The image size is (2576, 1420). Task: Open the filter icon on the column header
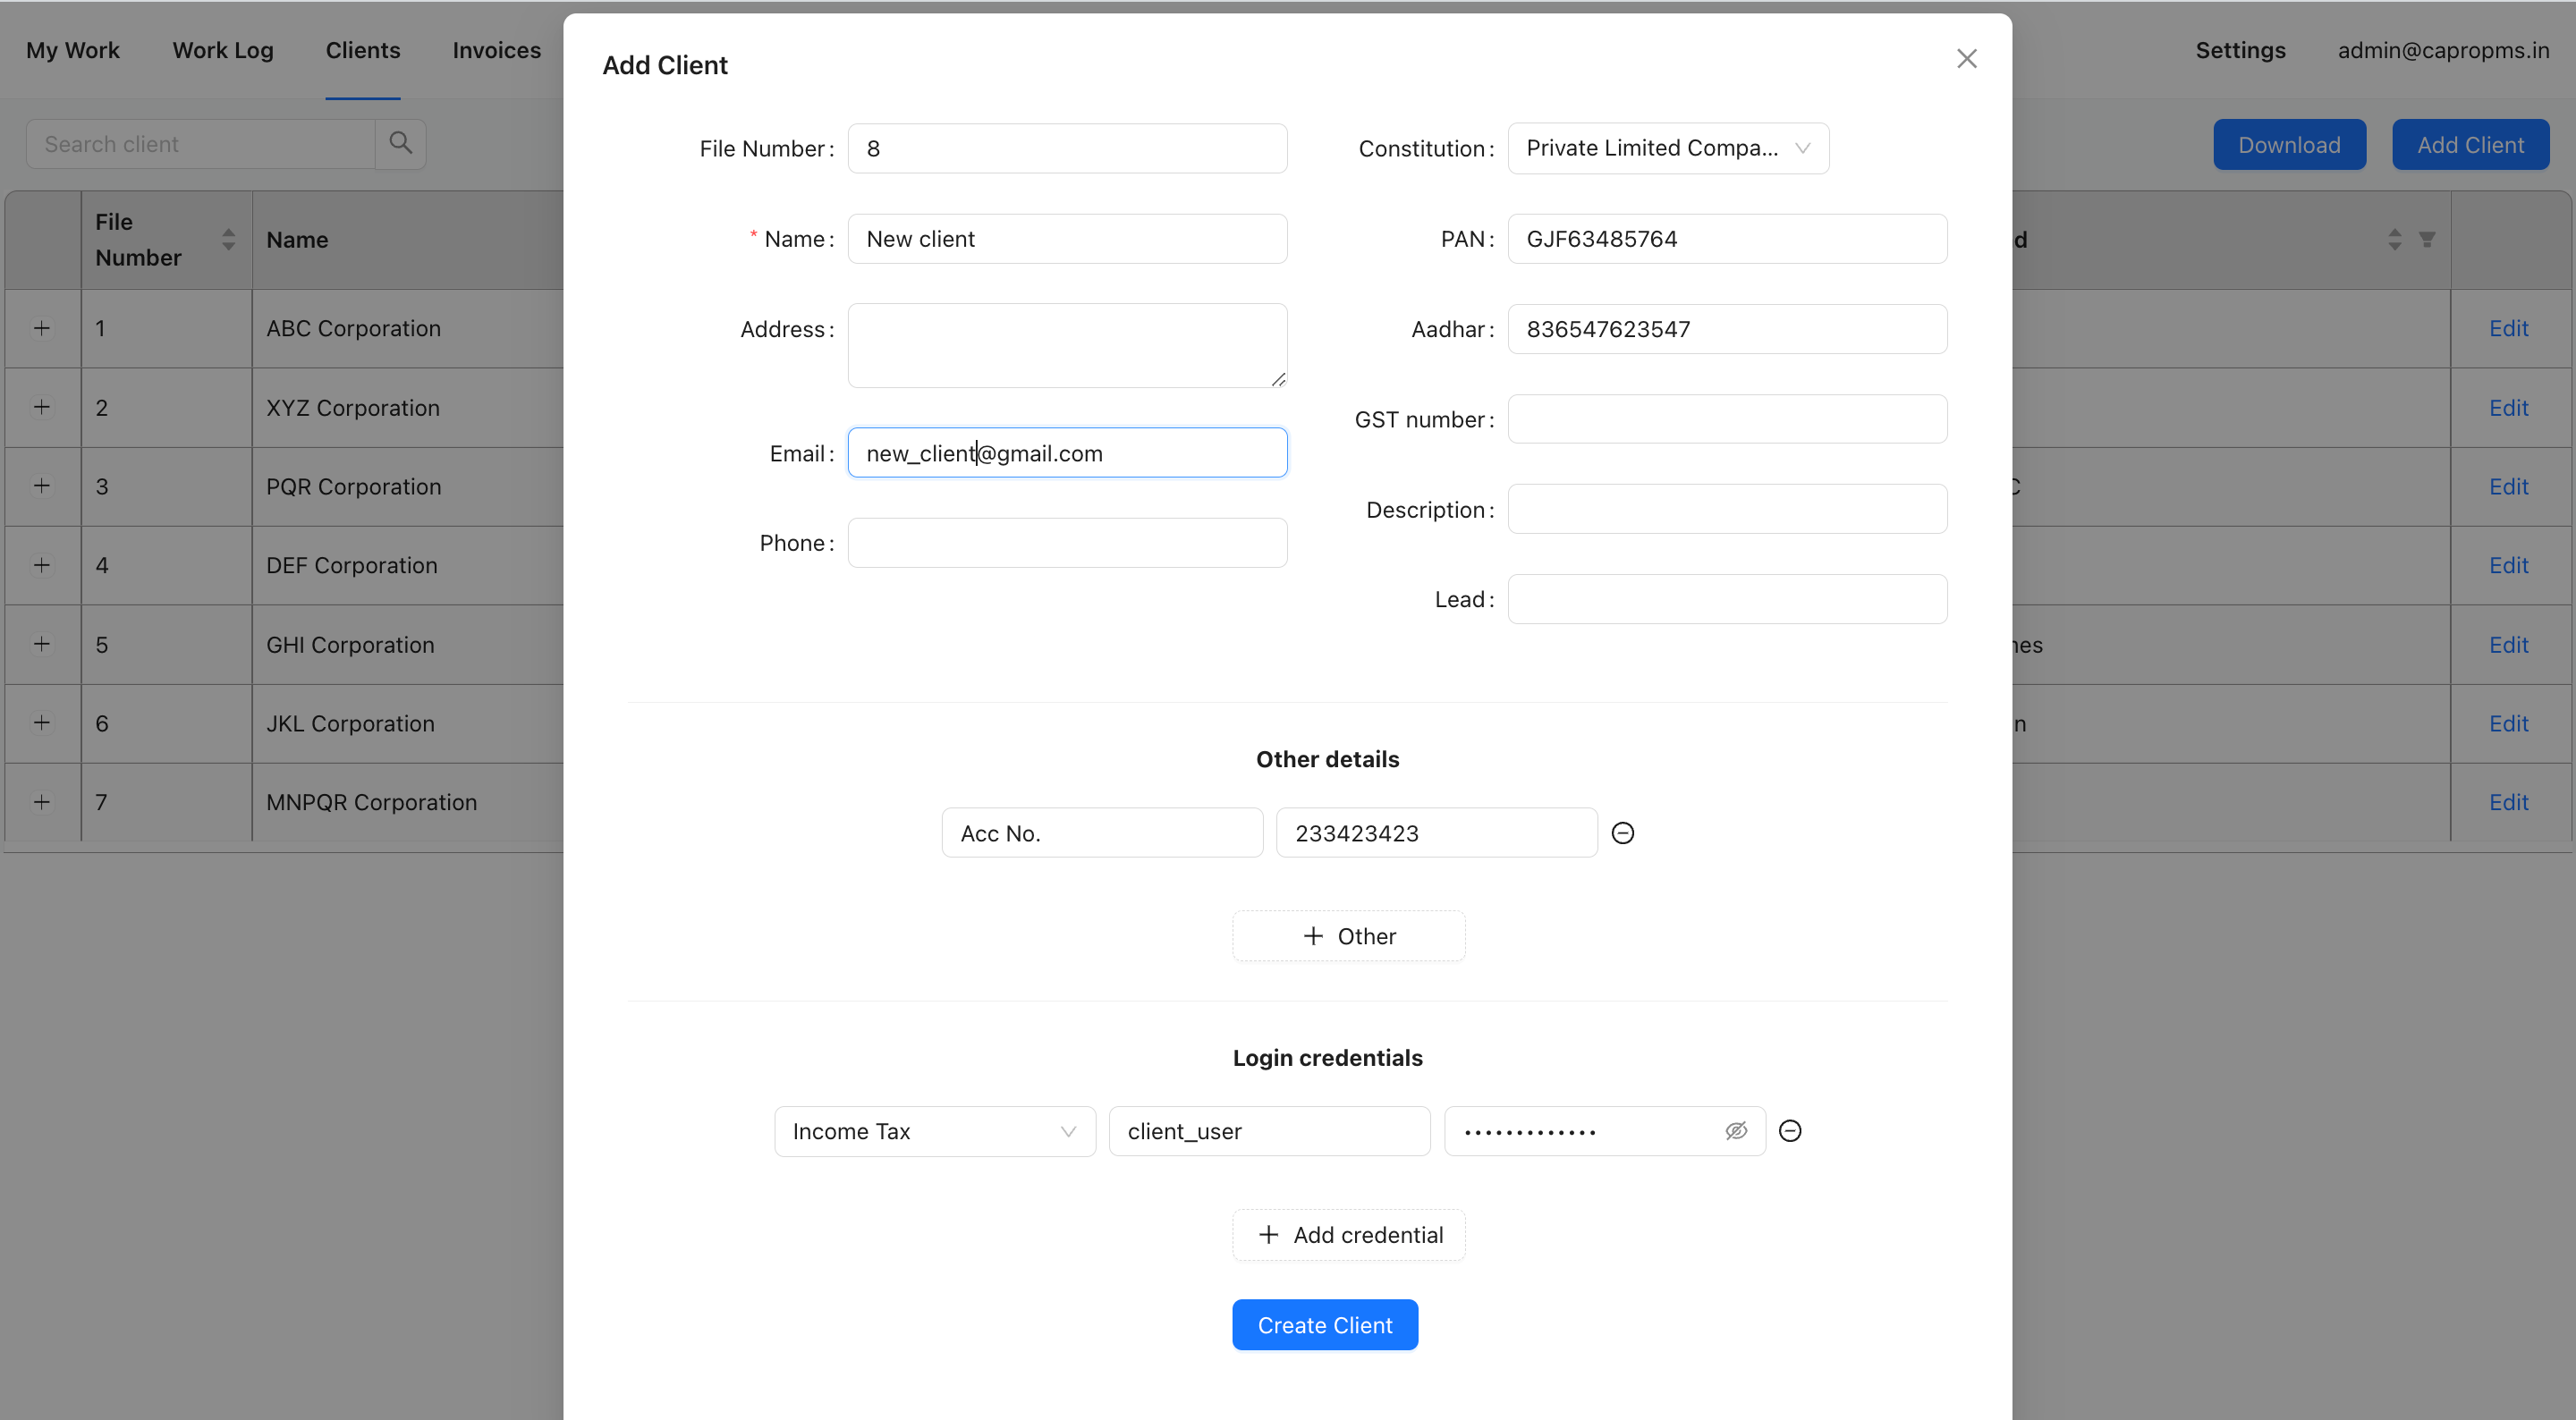[x=2430, y=239]
